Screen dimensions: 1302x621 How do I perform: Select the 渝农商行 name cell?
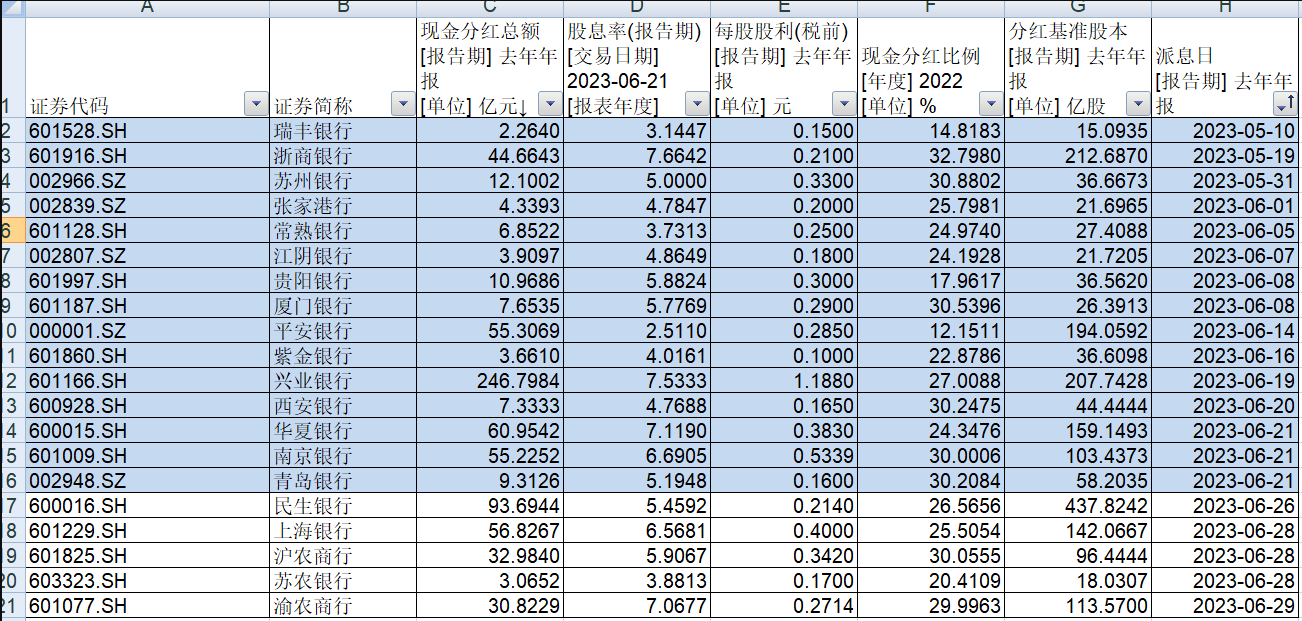[343, 605]
